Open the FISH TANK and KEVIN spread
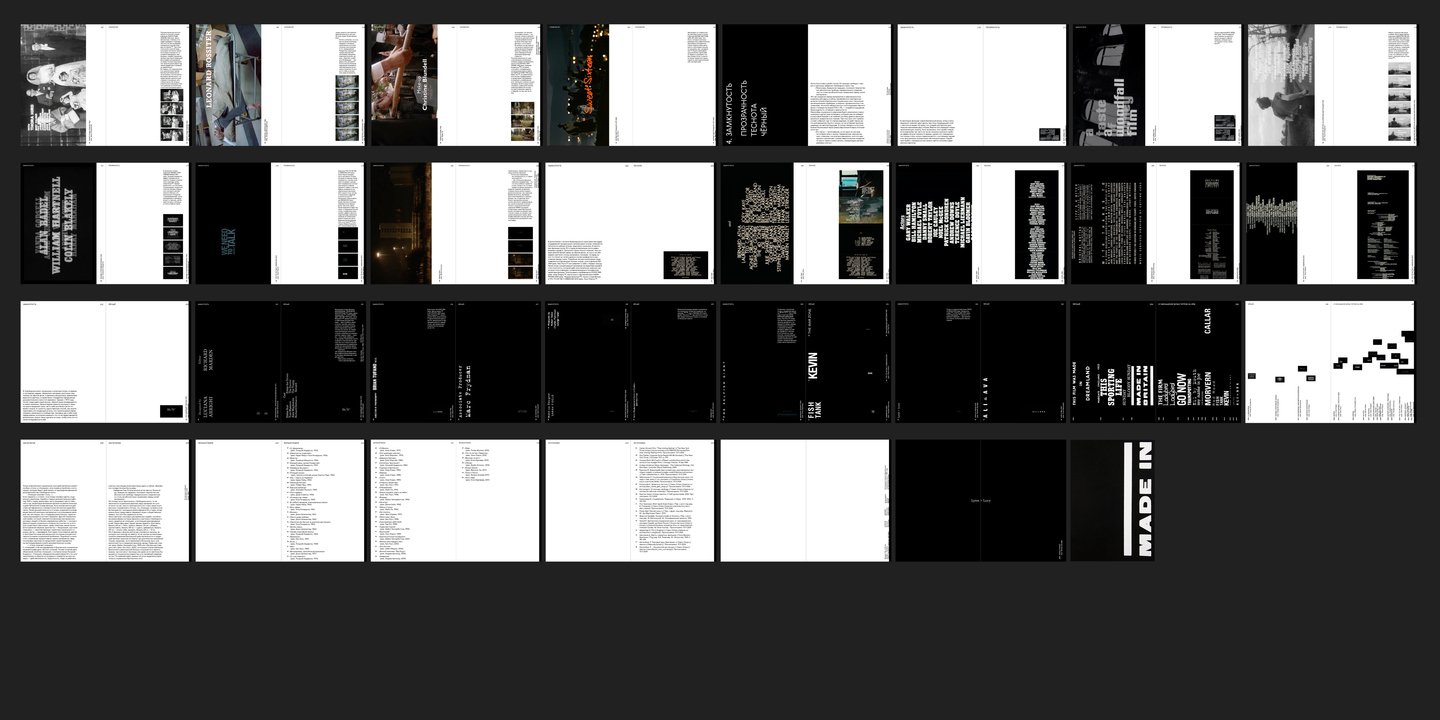1440x720 pixels. pyautogui.click(x=805, y=362)
